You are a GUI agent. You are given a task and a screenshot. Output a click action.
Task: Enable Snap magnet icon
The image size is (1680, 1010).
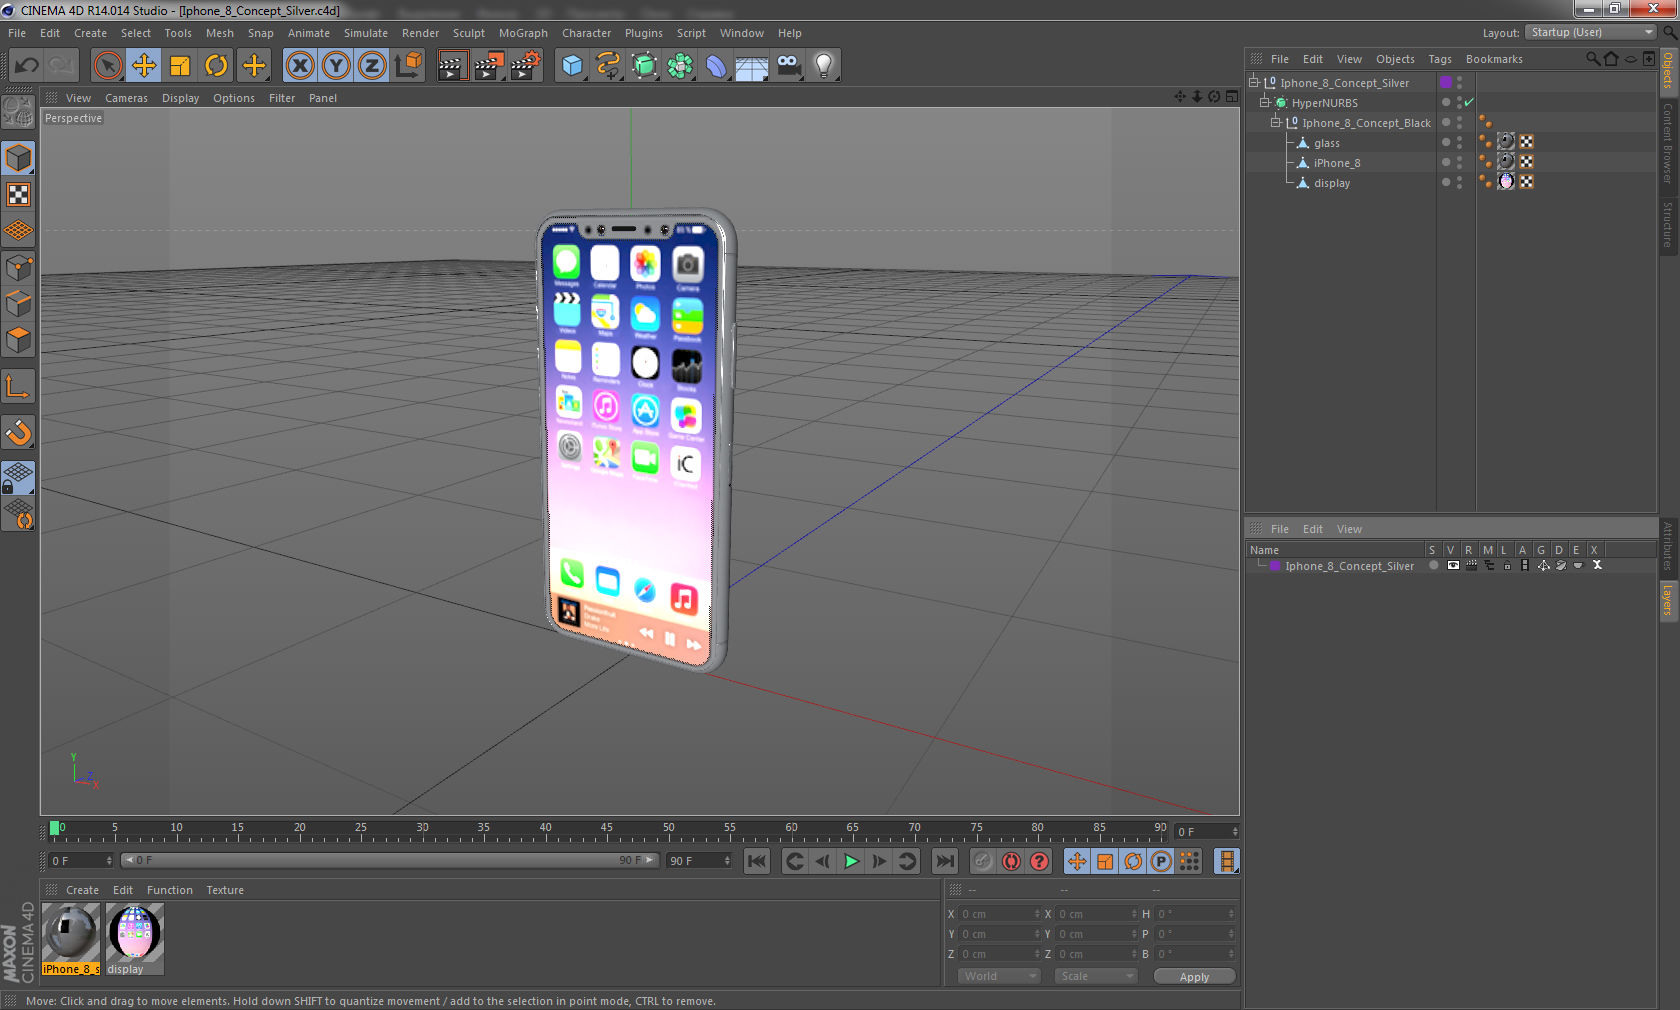(x=19, y=432)
